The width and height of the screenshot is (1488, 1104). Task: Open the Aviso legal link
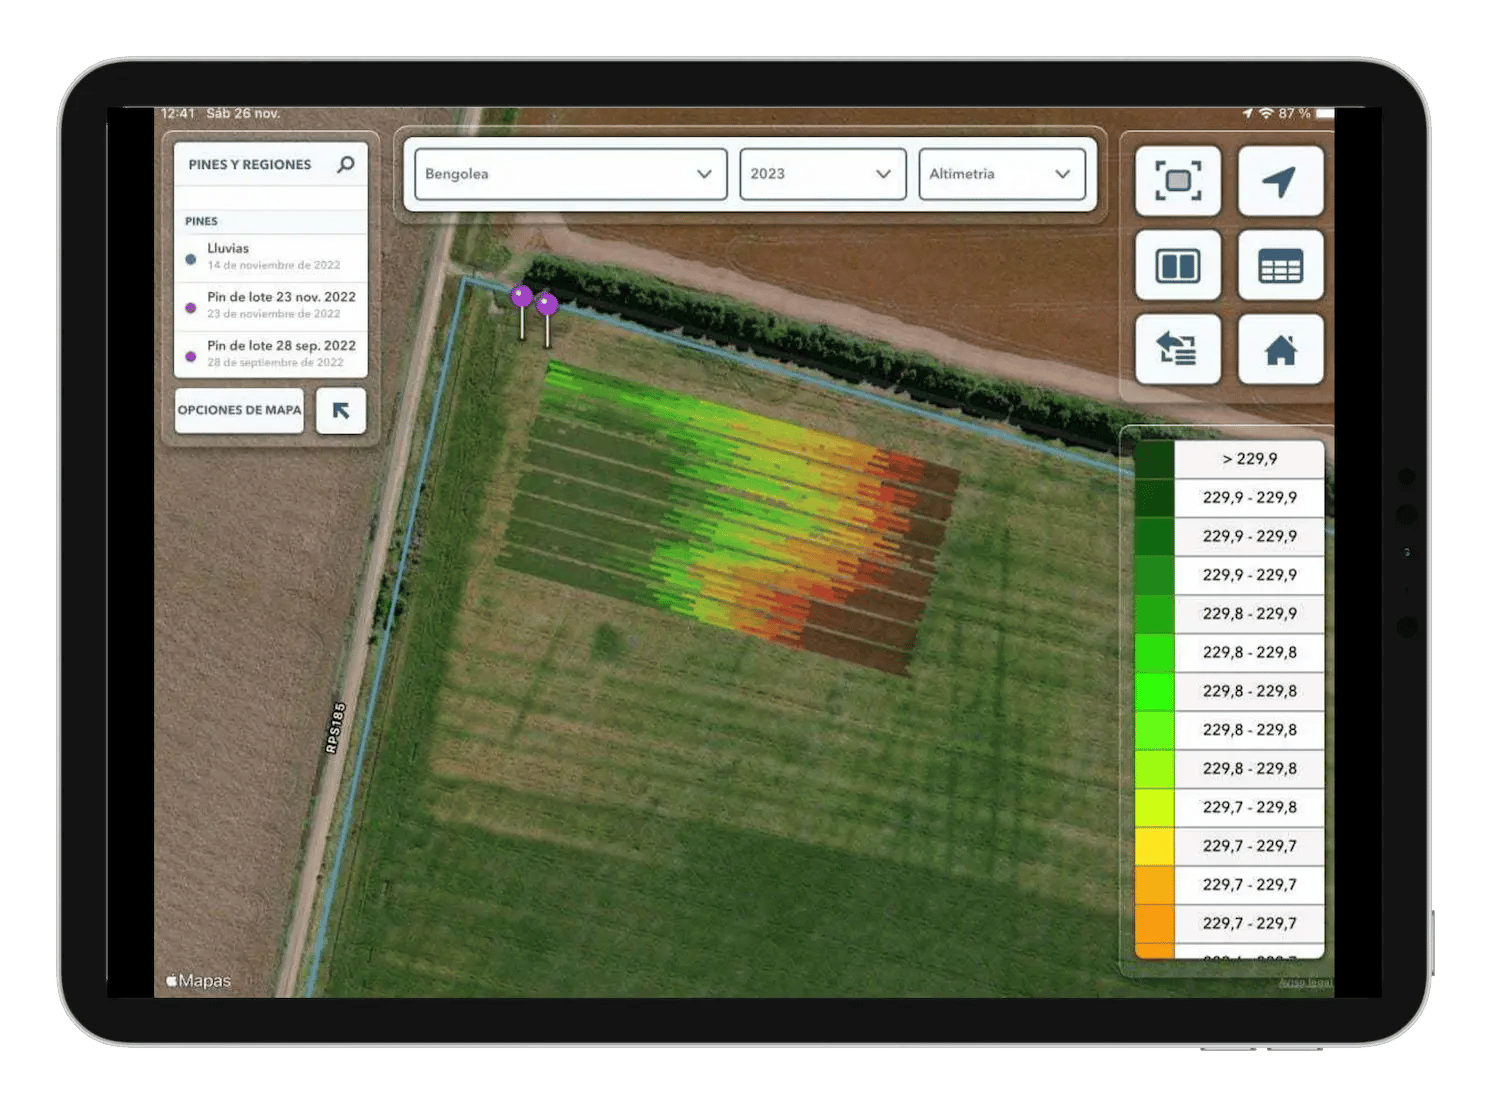1304,983
